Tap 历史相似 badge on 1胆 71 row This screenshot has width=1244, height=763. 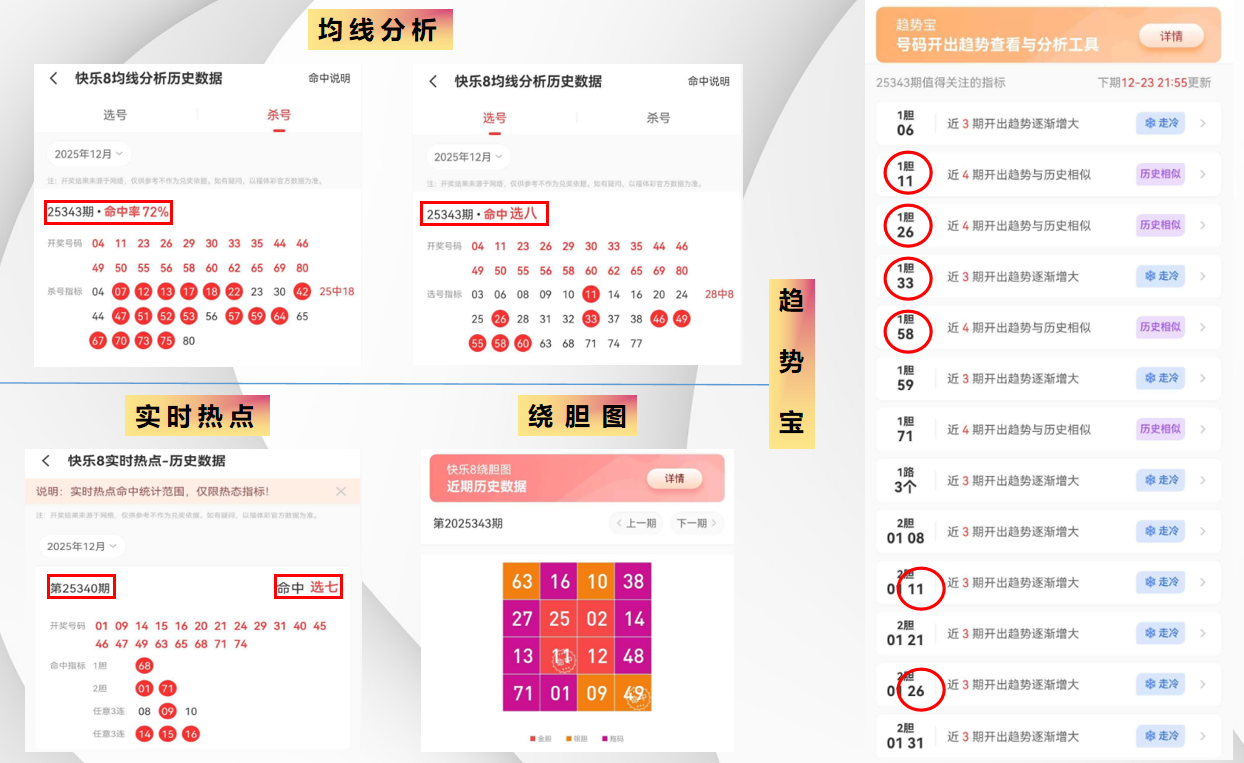[x=1160, y=429]
